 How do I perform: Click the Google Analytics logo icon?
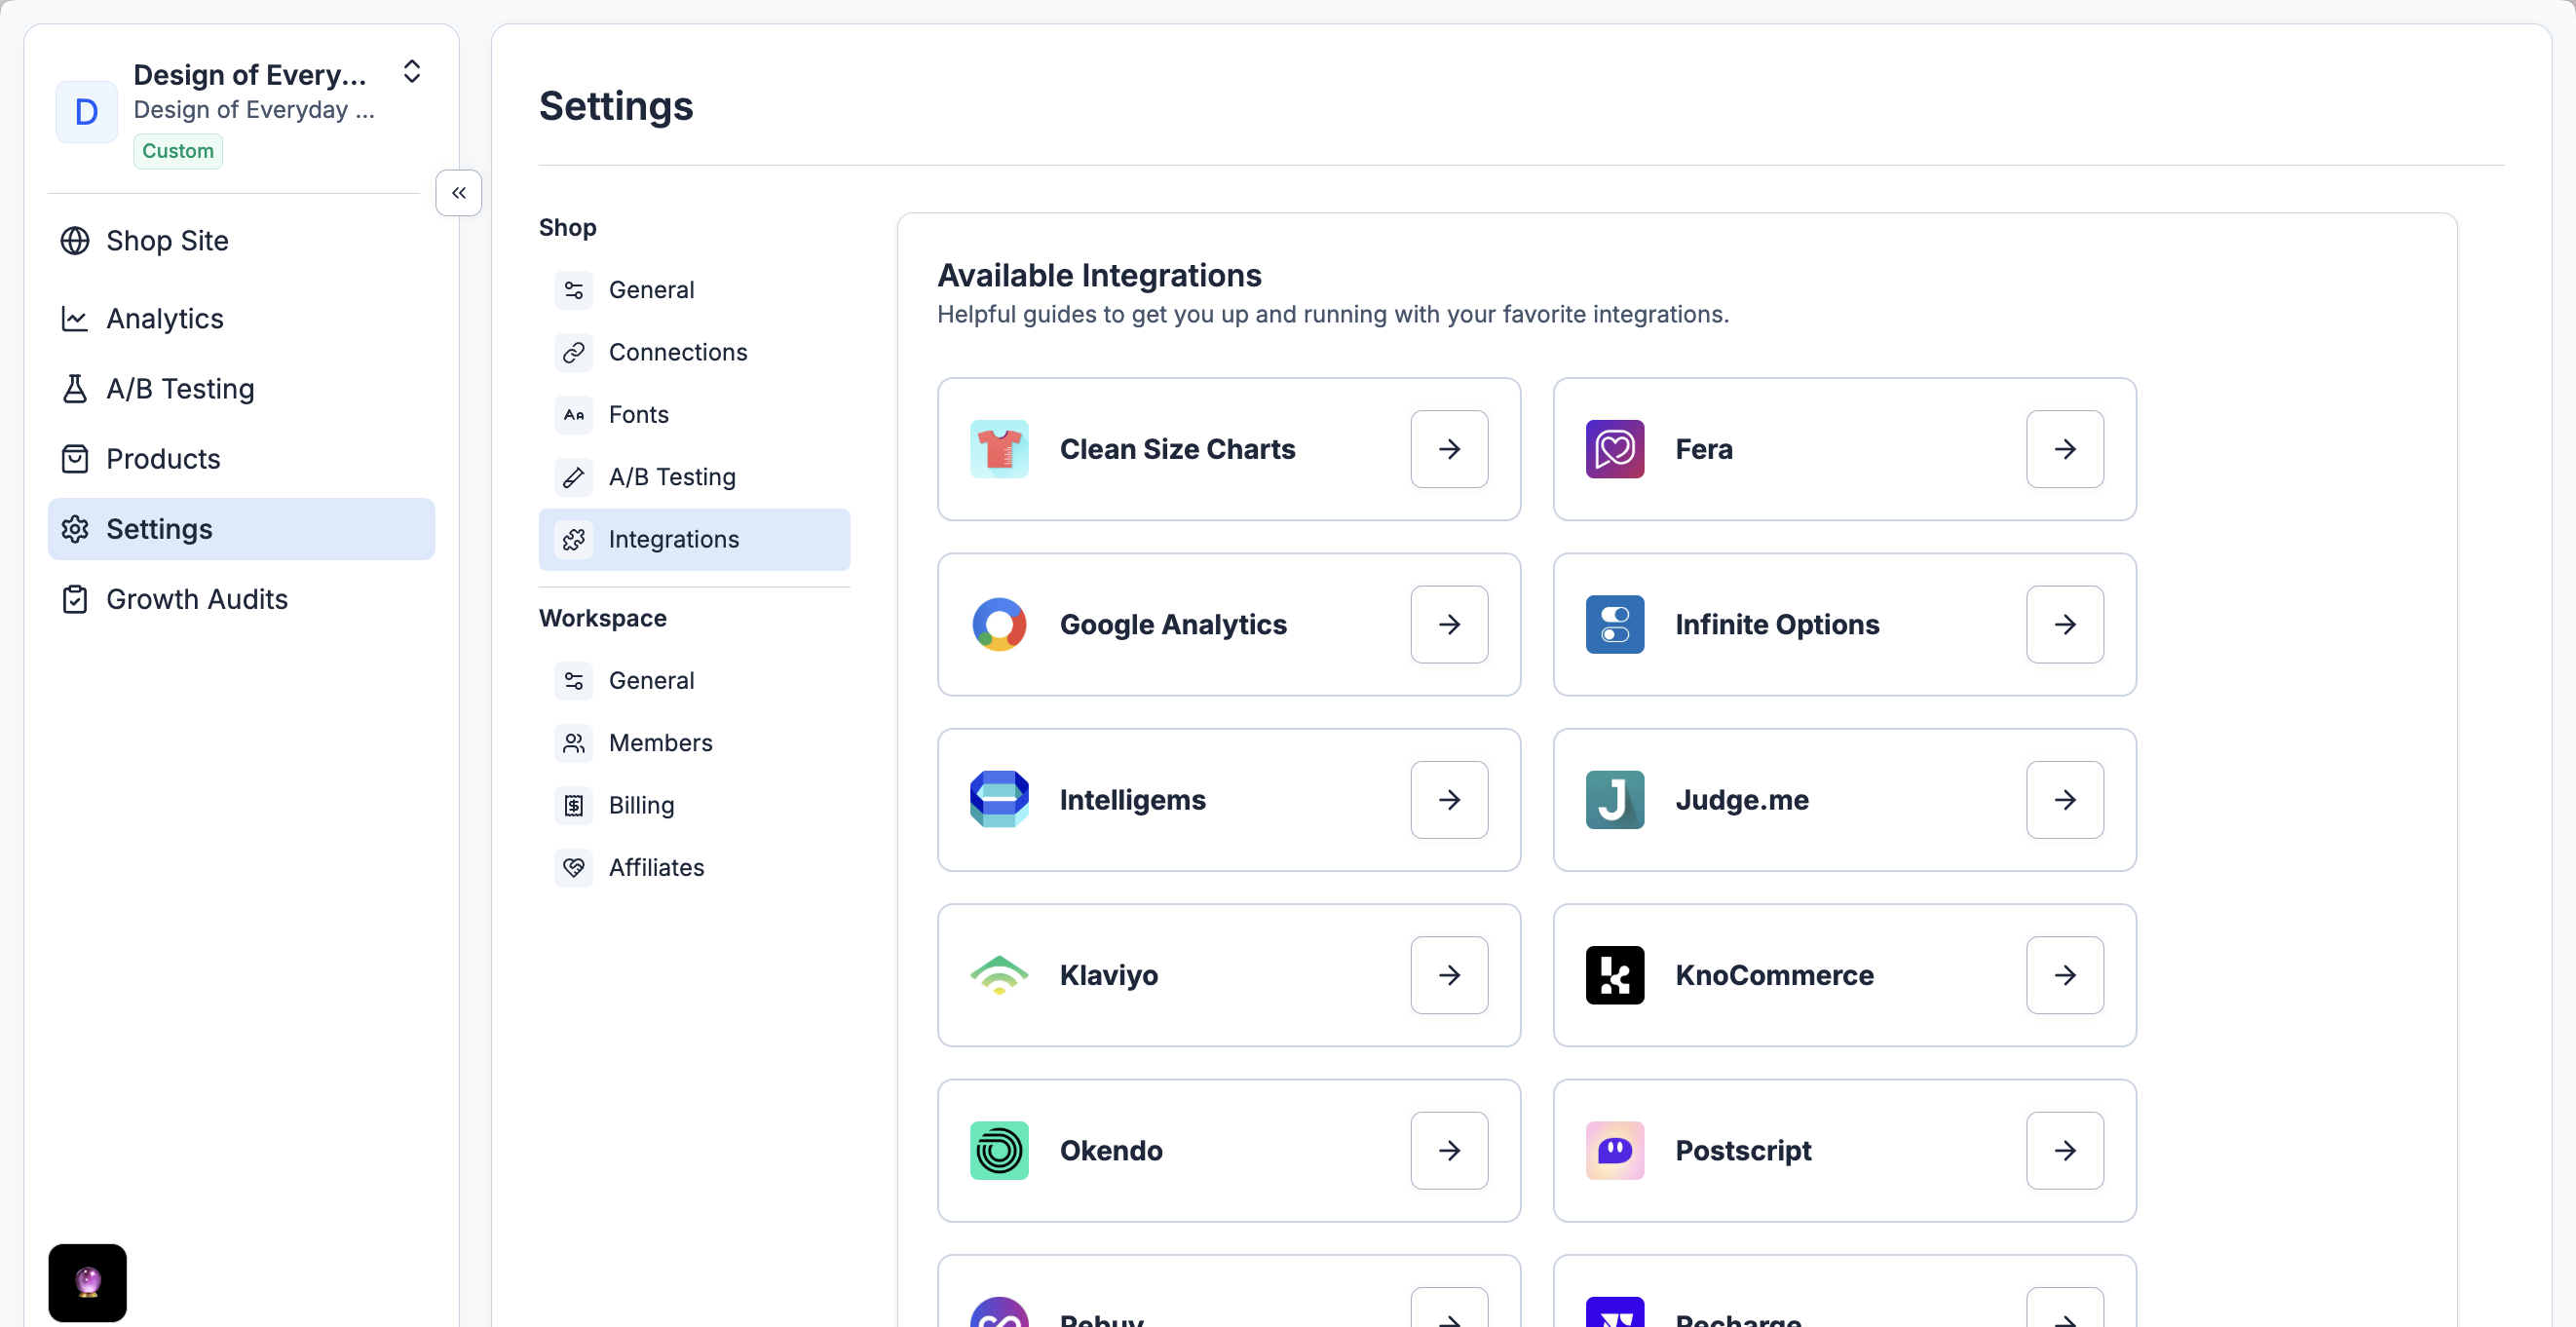(x=998, y=624)
